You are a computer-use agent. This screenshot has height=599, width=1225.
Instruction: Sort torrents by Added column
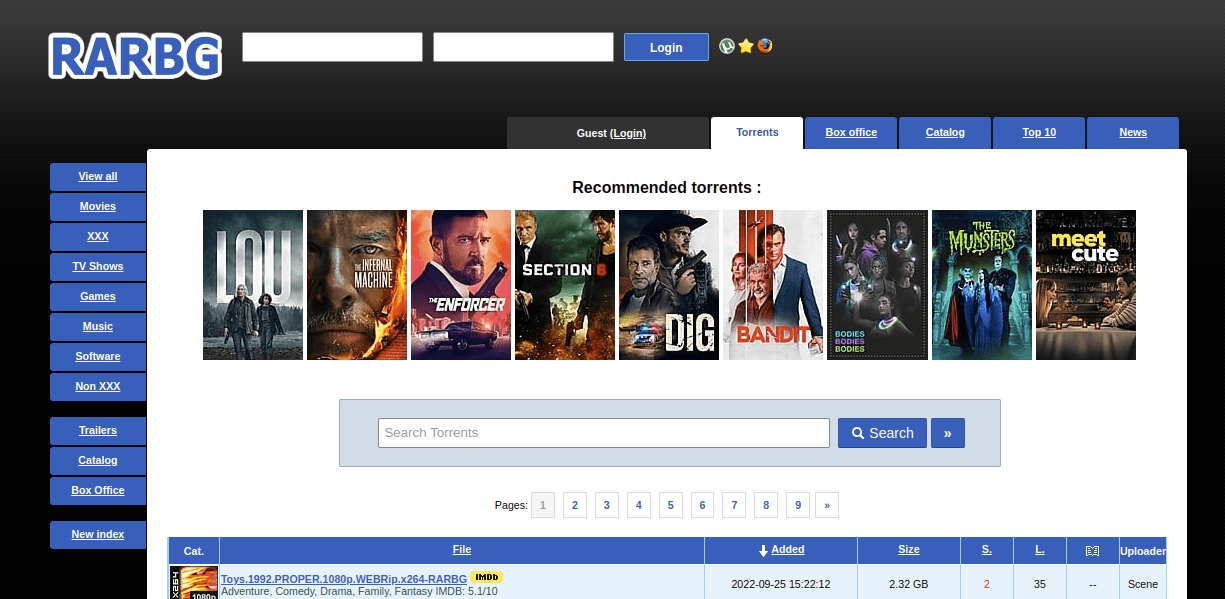coord(787,549)
